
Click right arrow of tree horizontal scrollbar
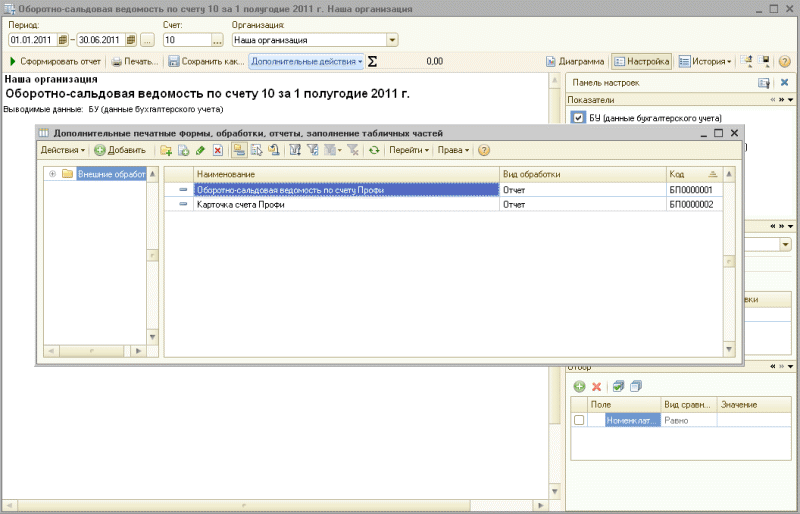(138, 351)
